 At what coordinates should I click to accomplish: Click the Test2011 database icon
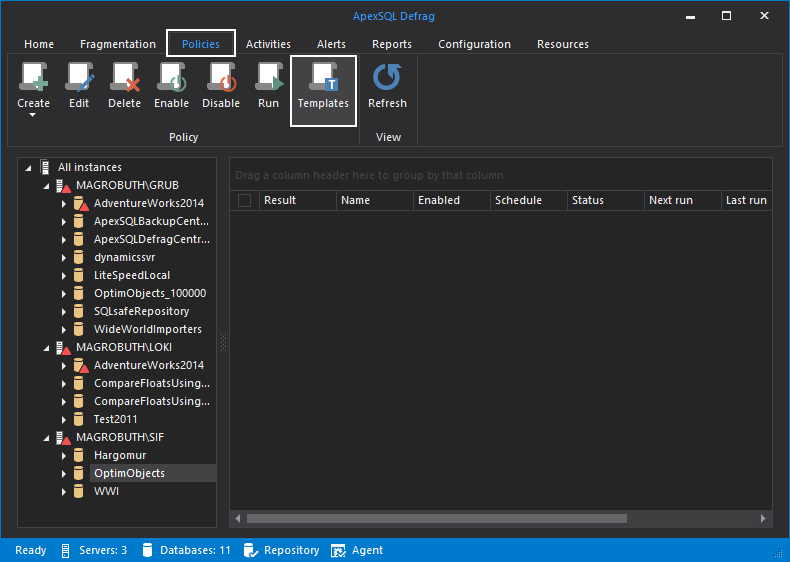pos(79,419)
